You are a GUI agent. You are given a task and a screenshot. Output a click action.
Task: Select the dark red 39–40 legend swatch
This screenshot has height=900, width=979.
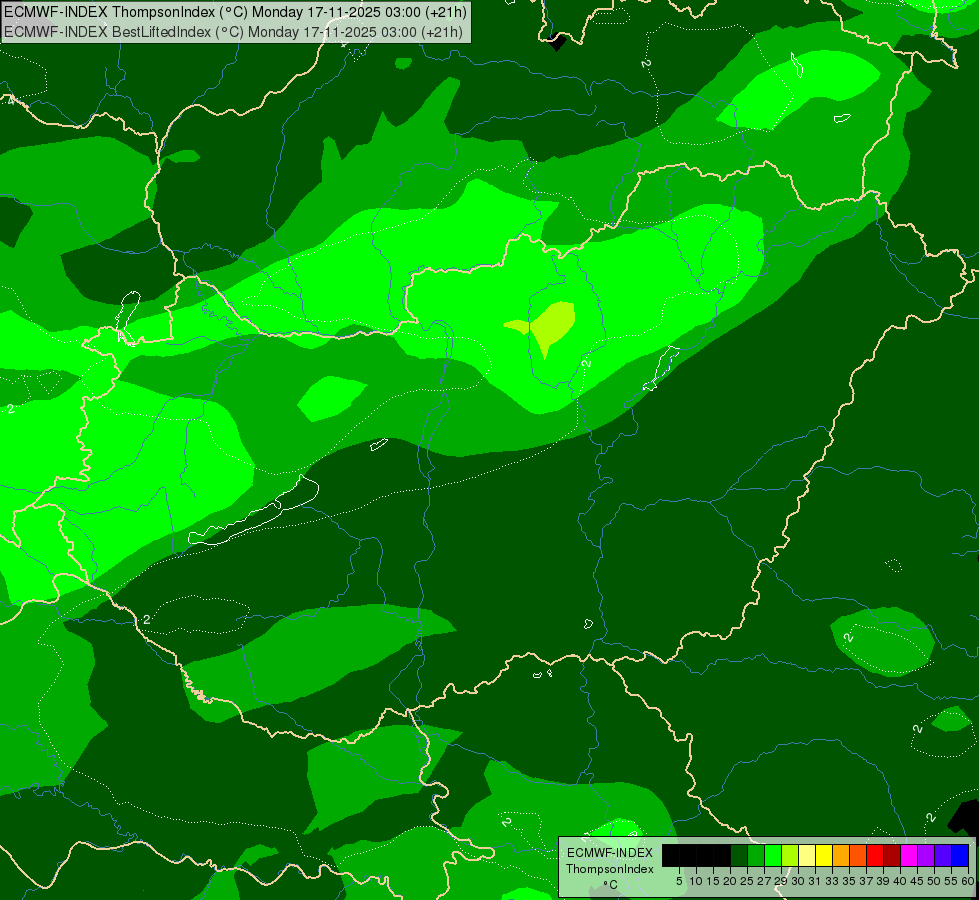(892, 855)
